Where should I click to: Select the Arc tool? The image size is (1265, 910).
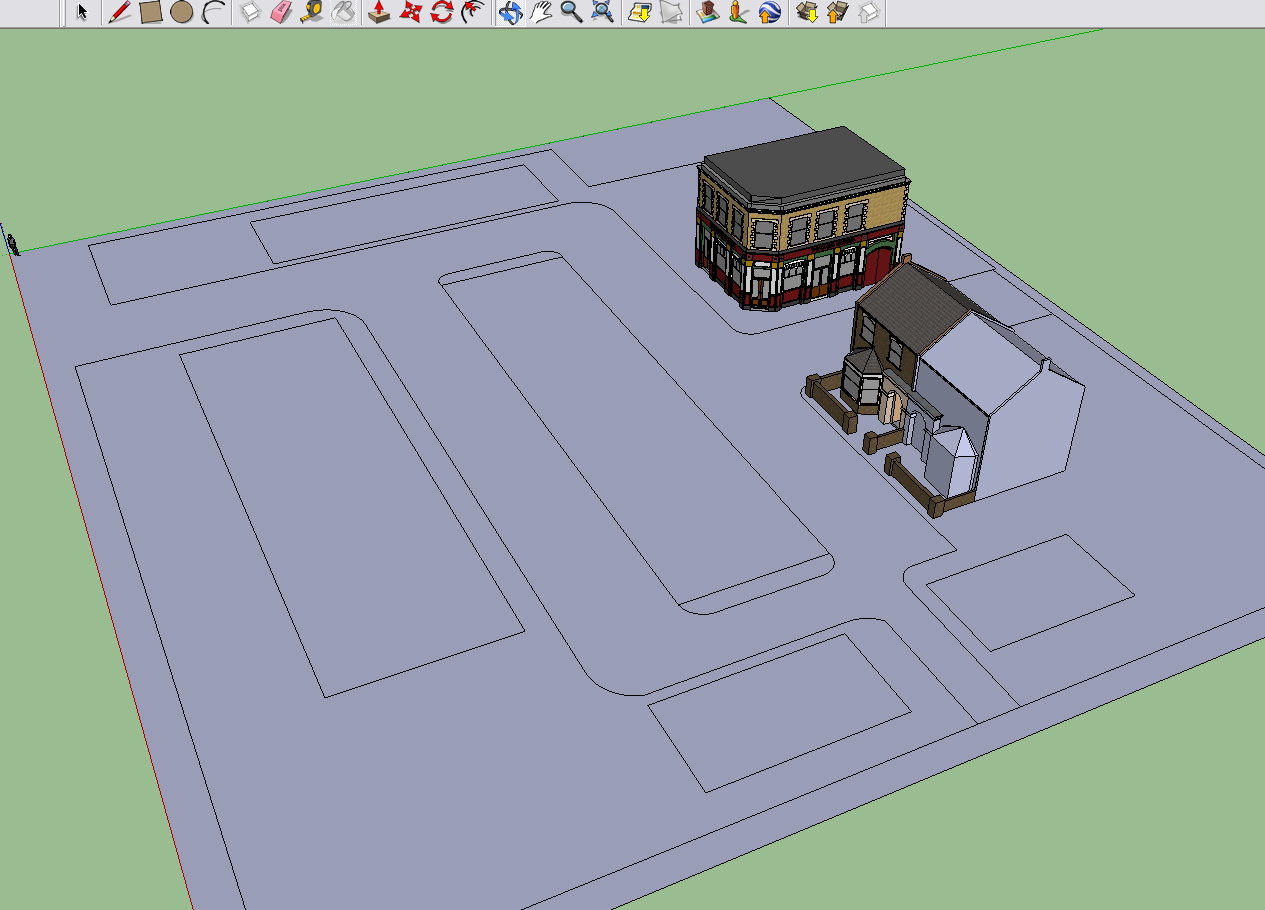(x=213, y=12)
